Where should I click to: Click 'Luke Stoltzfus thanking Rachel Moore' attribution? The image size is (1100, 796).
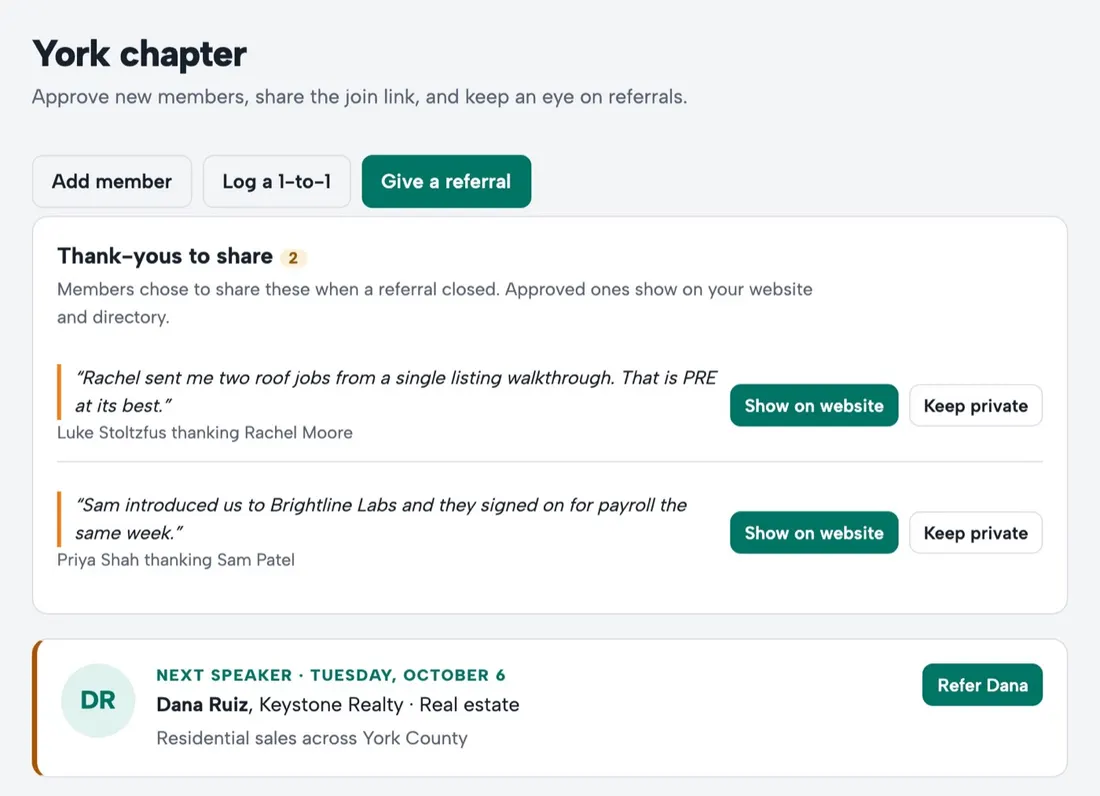click(205, 433)
